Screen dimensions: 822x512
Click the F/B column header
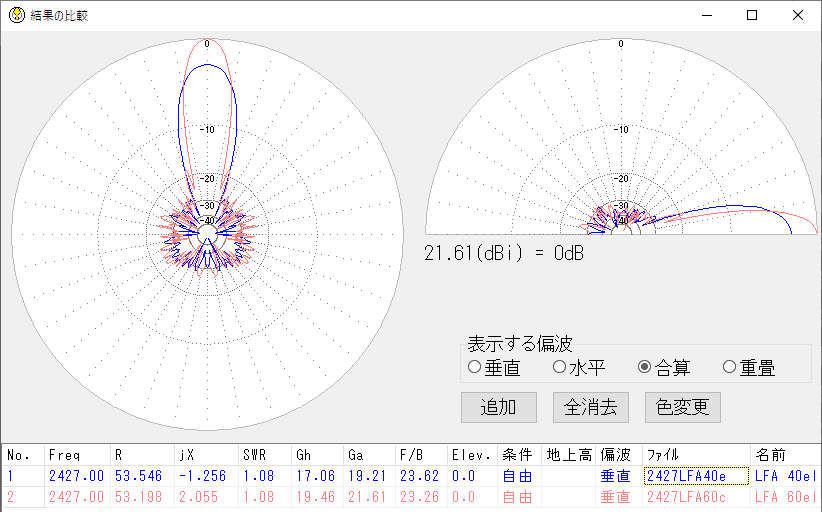click(x=411, y=455)
